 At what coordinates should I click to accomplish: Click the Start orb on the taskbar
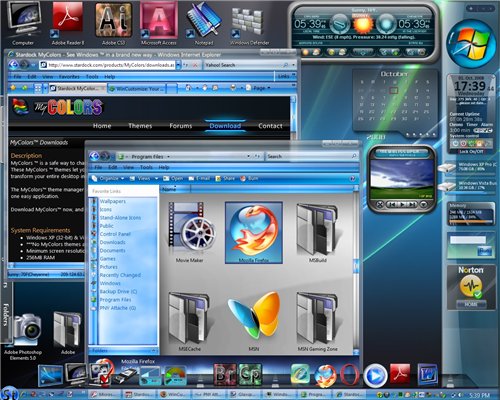[9, 393]
